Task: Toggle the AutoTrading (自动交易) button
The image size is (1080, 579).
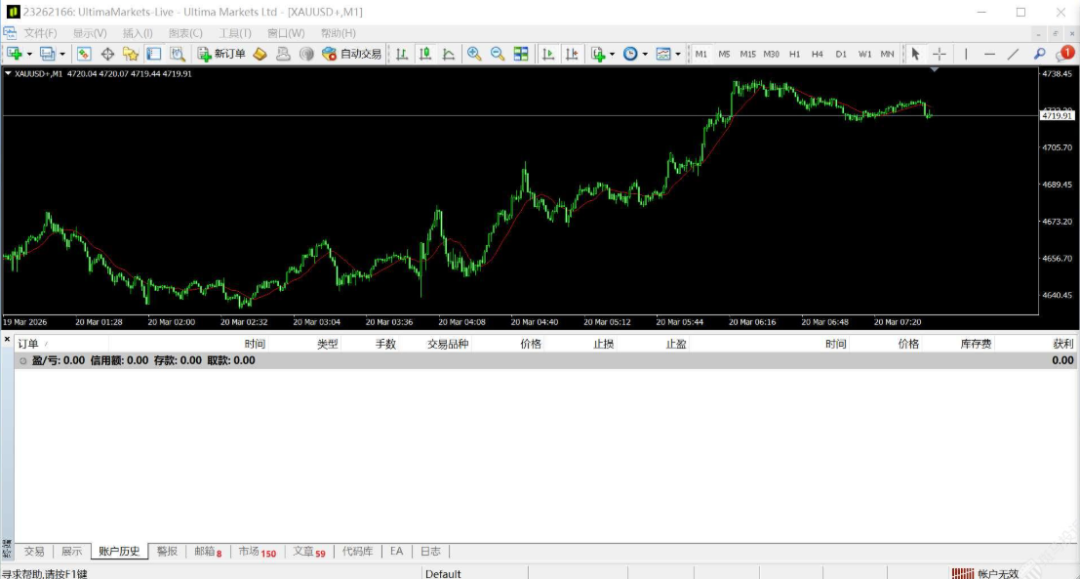Action: (x=352, y=54)
